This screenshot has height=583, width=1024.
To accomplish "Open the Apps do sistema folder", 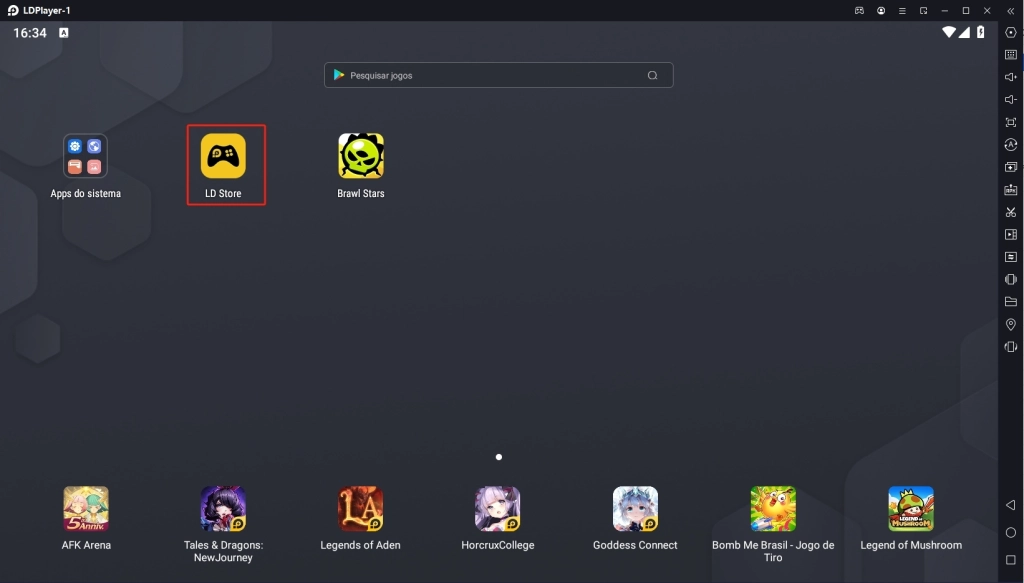I will pos(85,157).
